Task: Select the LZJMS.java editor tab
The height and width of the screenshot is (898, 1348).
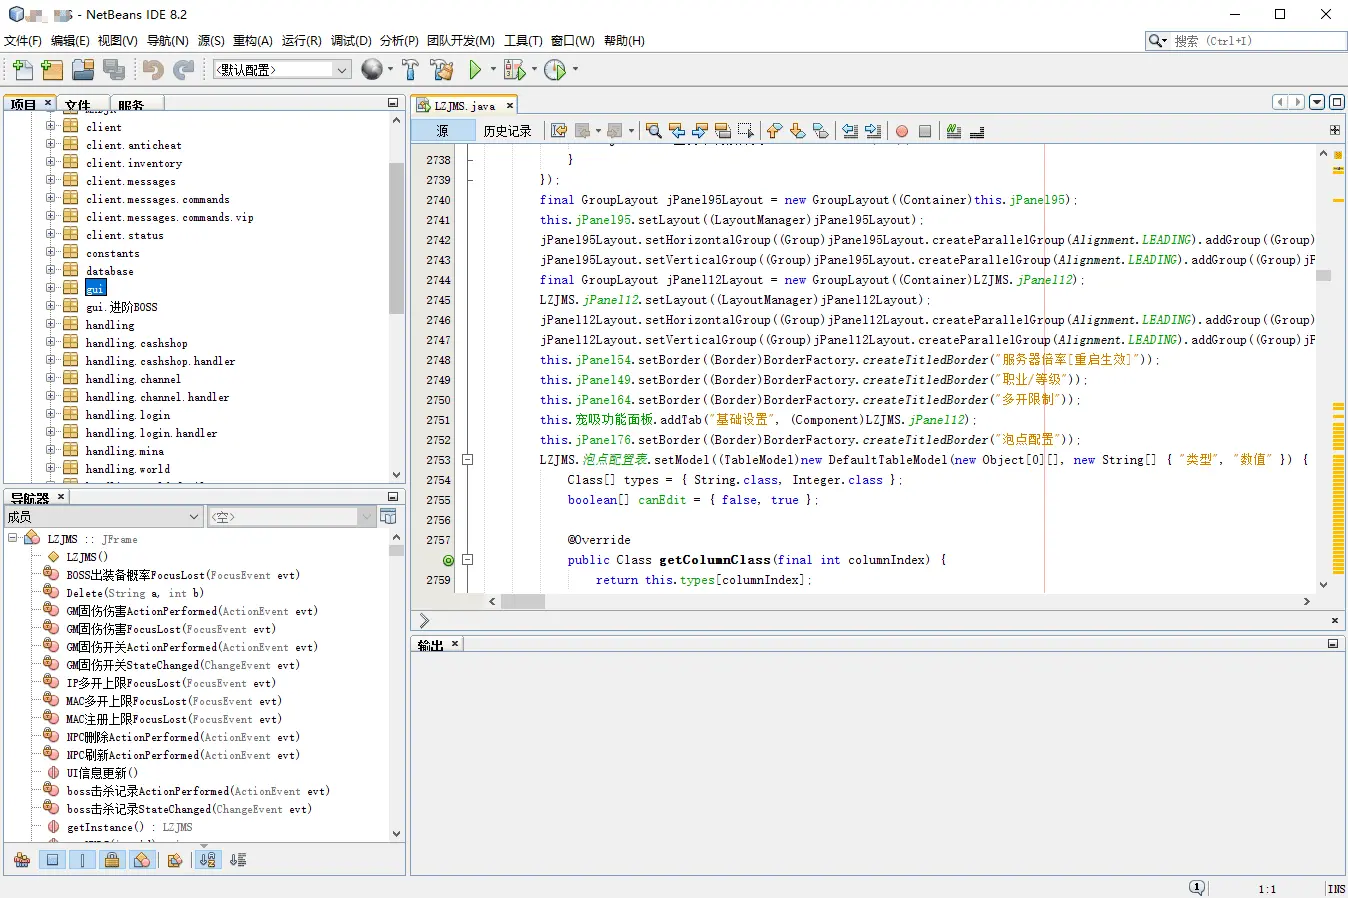Action: point(464,105)
